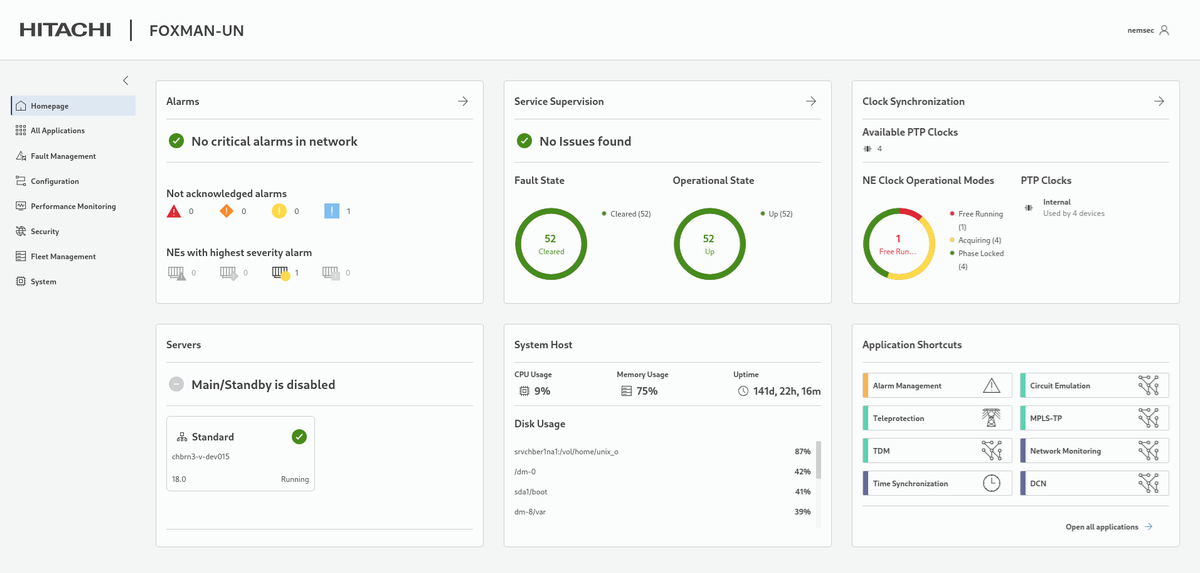Open Clock Synchronization card arrow
This screenshot has height=573, width=1200.
point(1159,101)
